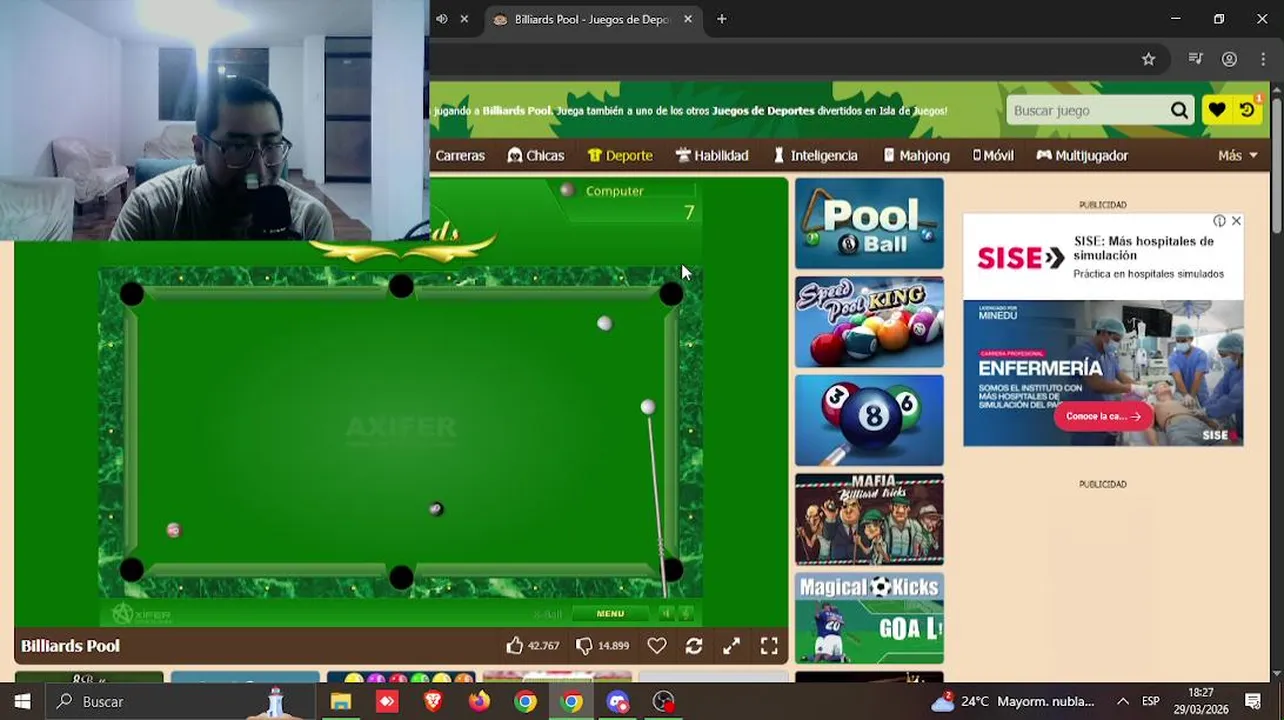Mute the tab using its speaker icon
The width and height of the screenshot is (1284, 720).
click(x=442, y=19)
